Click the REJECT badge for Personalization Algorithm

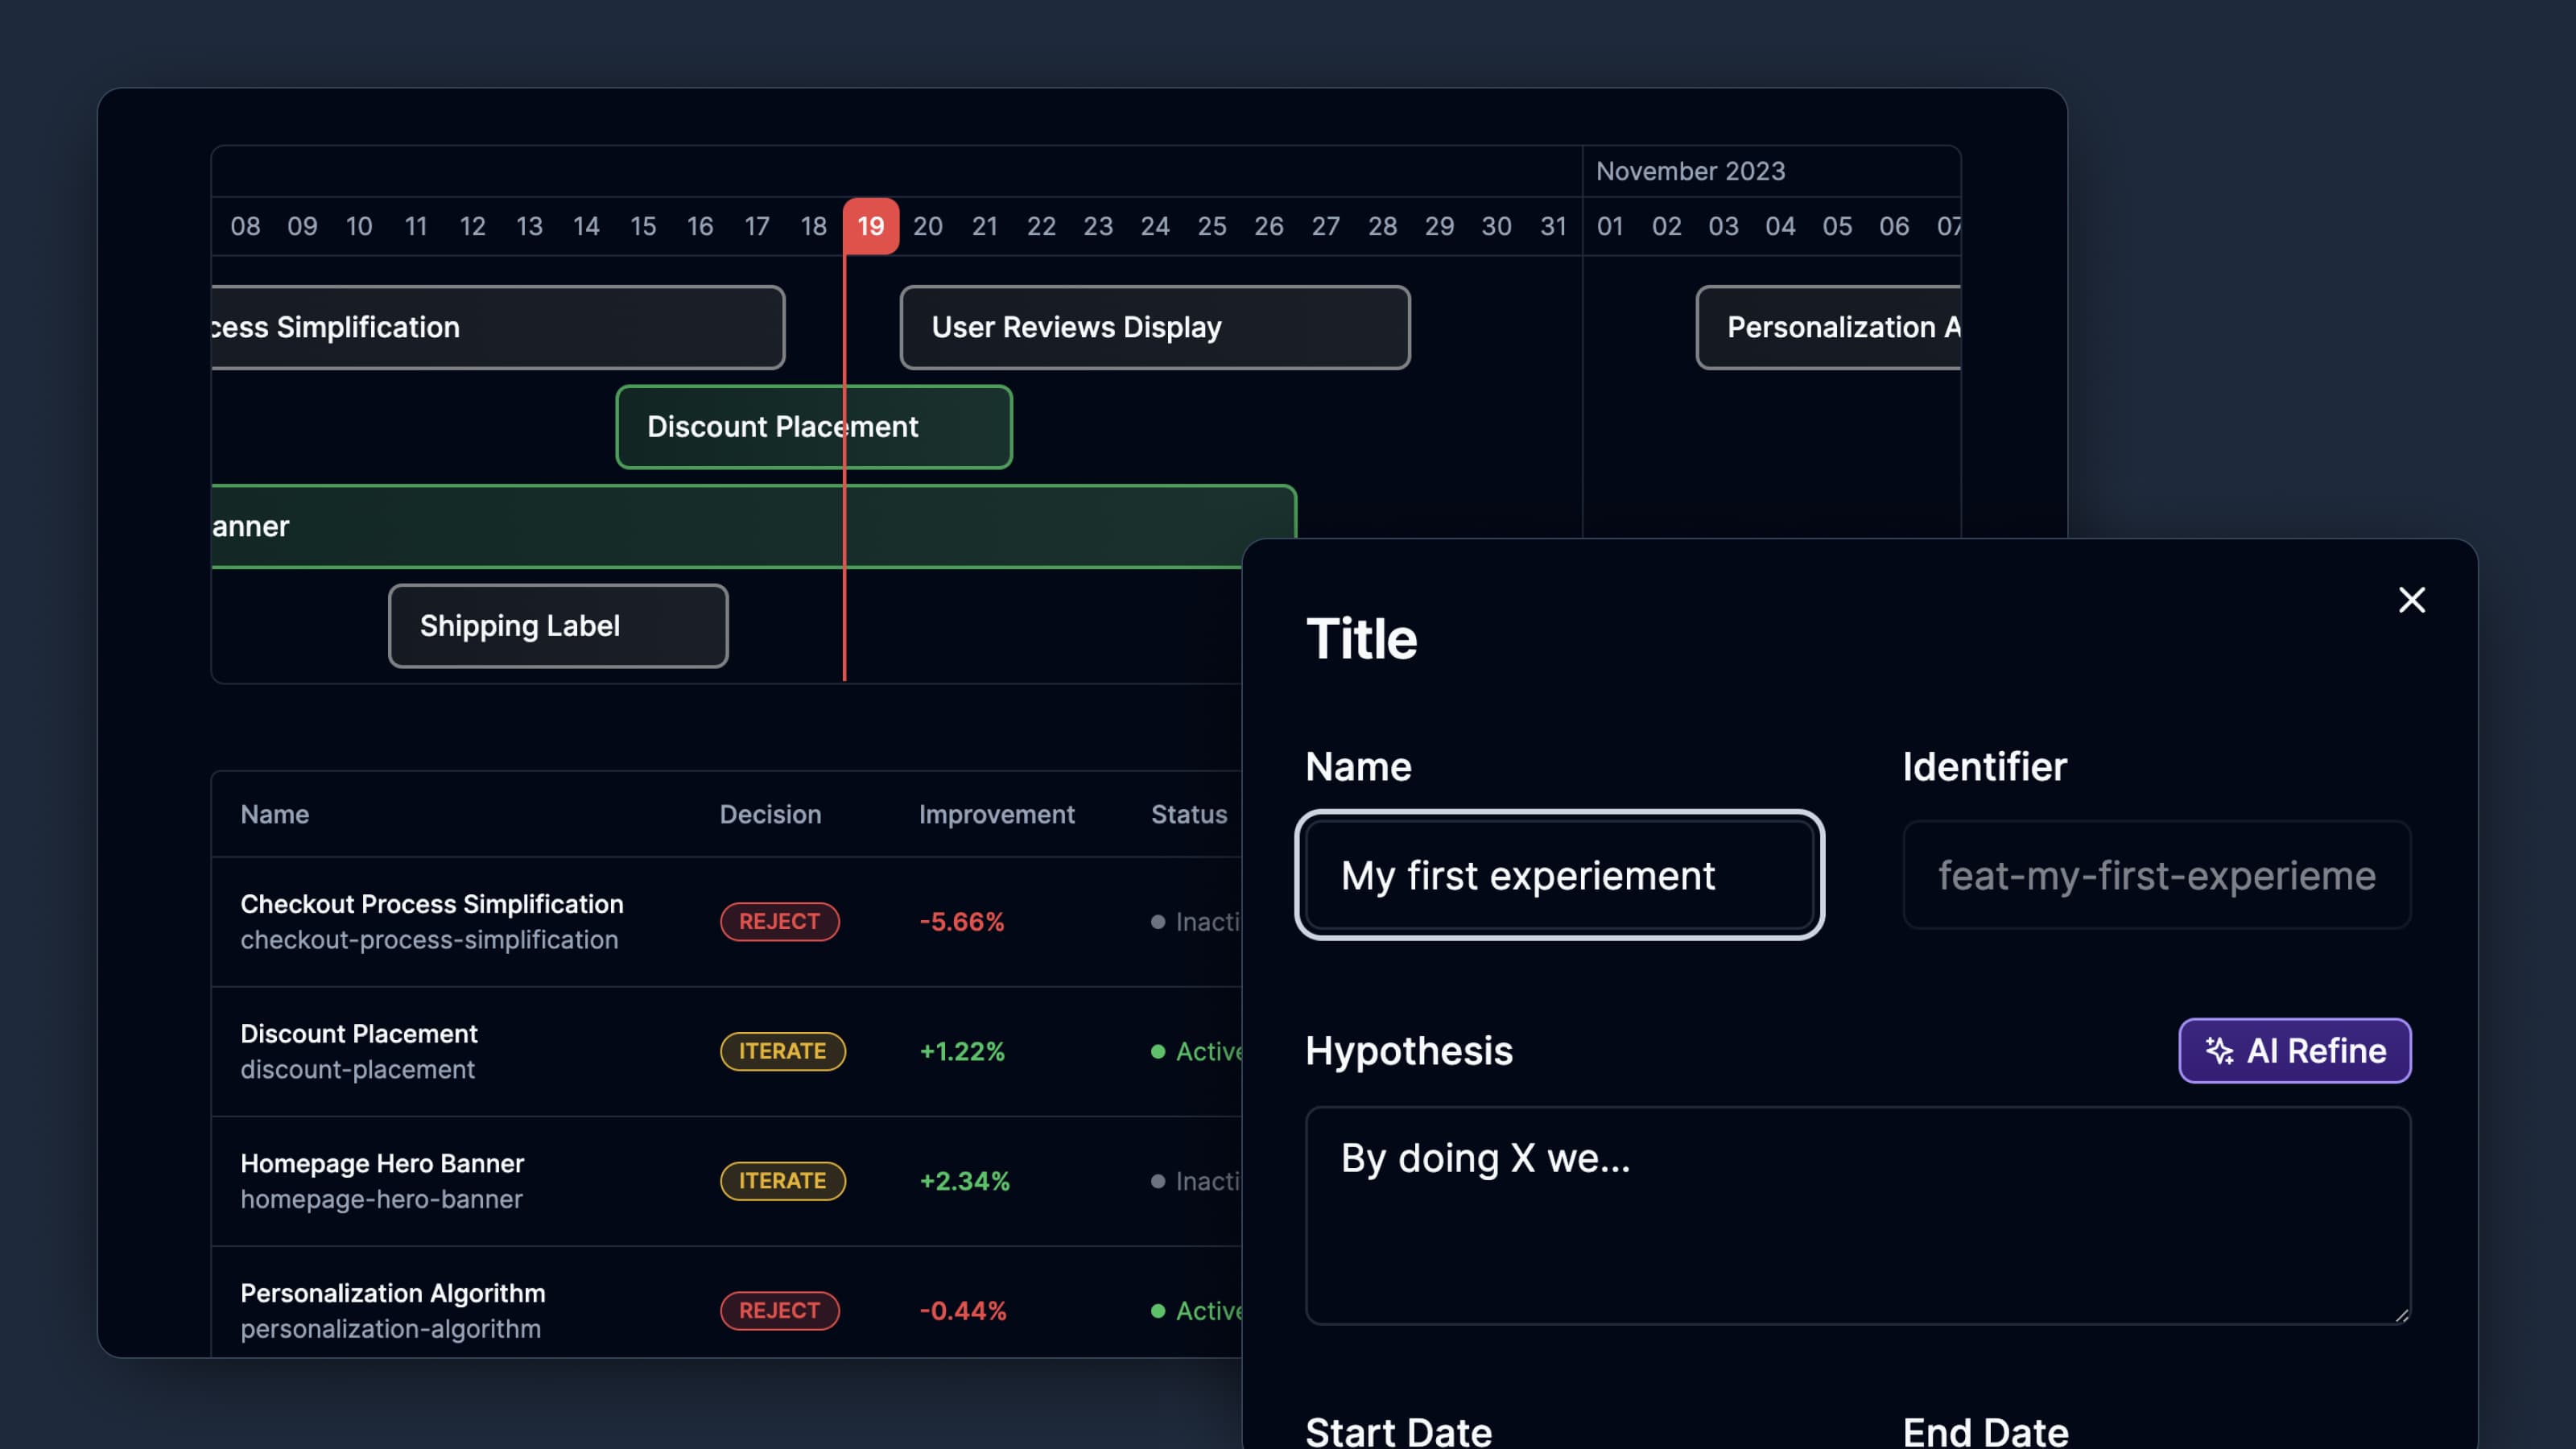779,1310
